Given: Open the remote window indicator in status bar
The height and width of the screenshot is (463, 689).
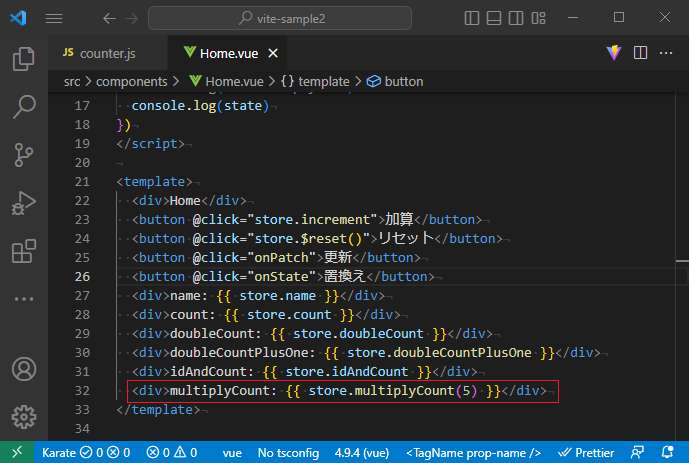Looking at the screenshot, I should 17,452.
